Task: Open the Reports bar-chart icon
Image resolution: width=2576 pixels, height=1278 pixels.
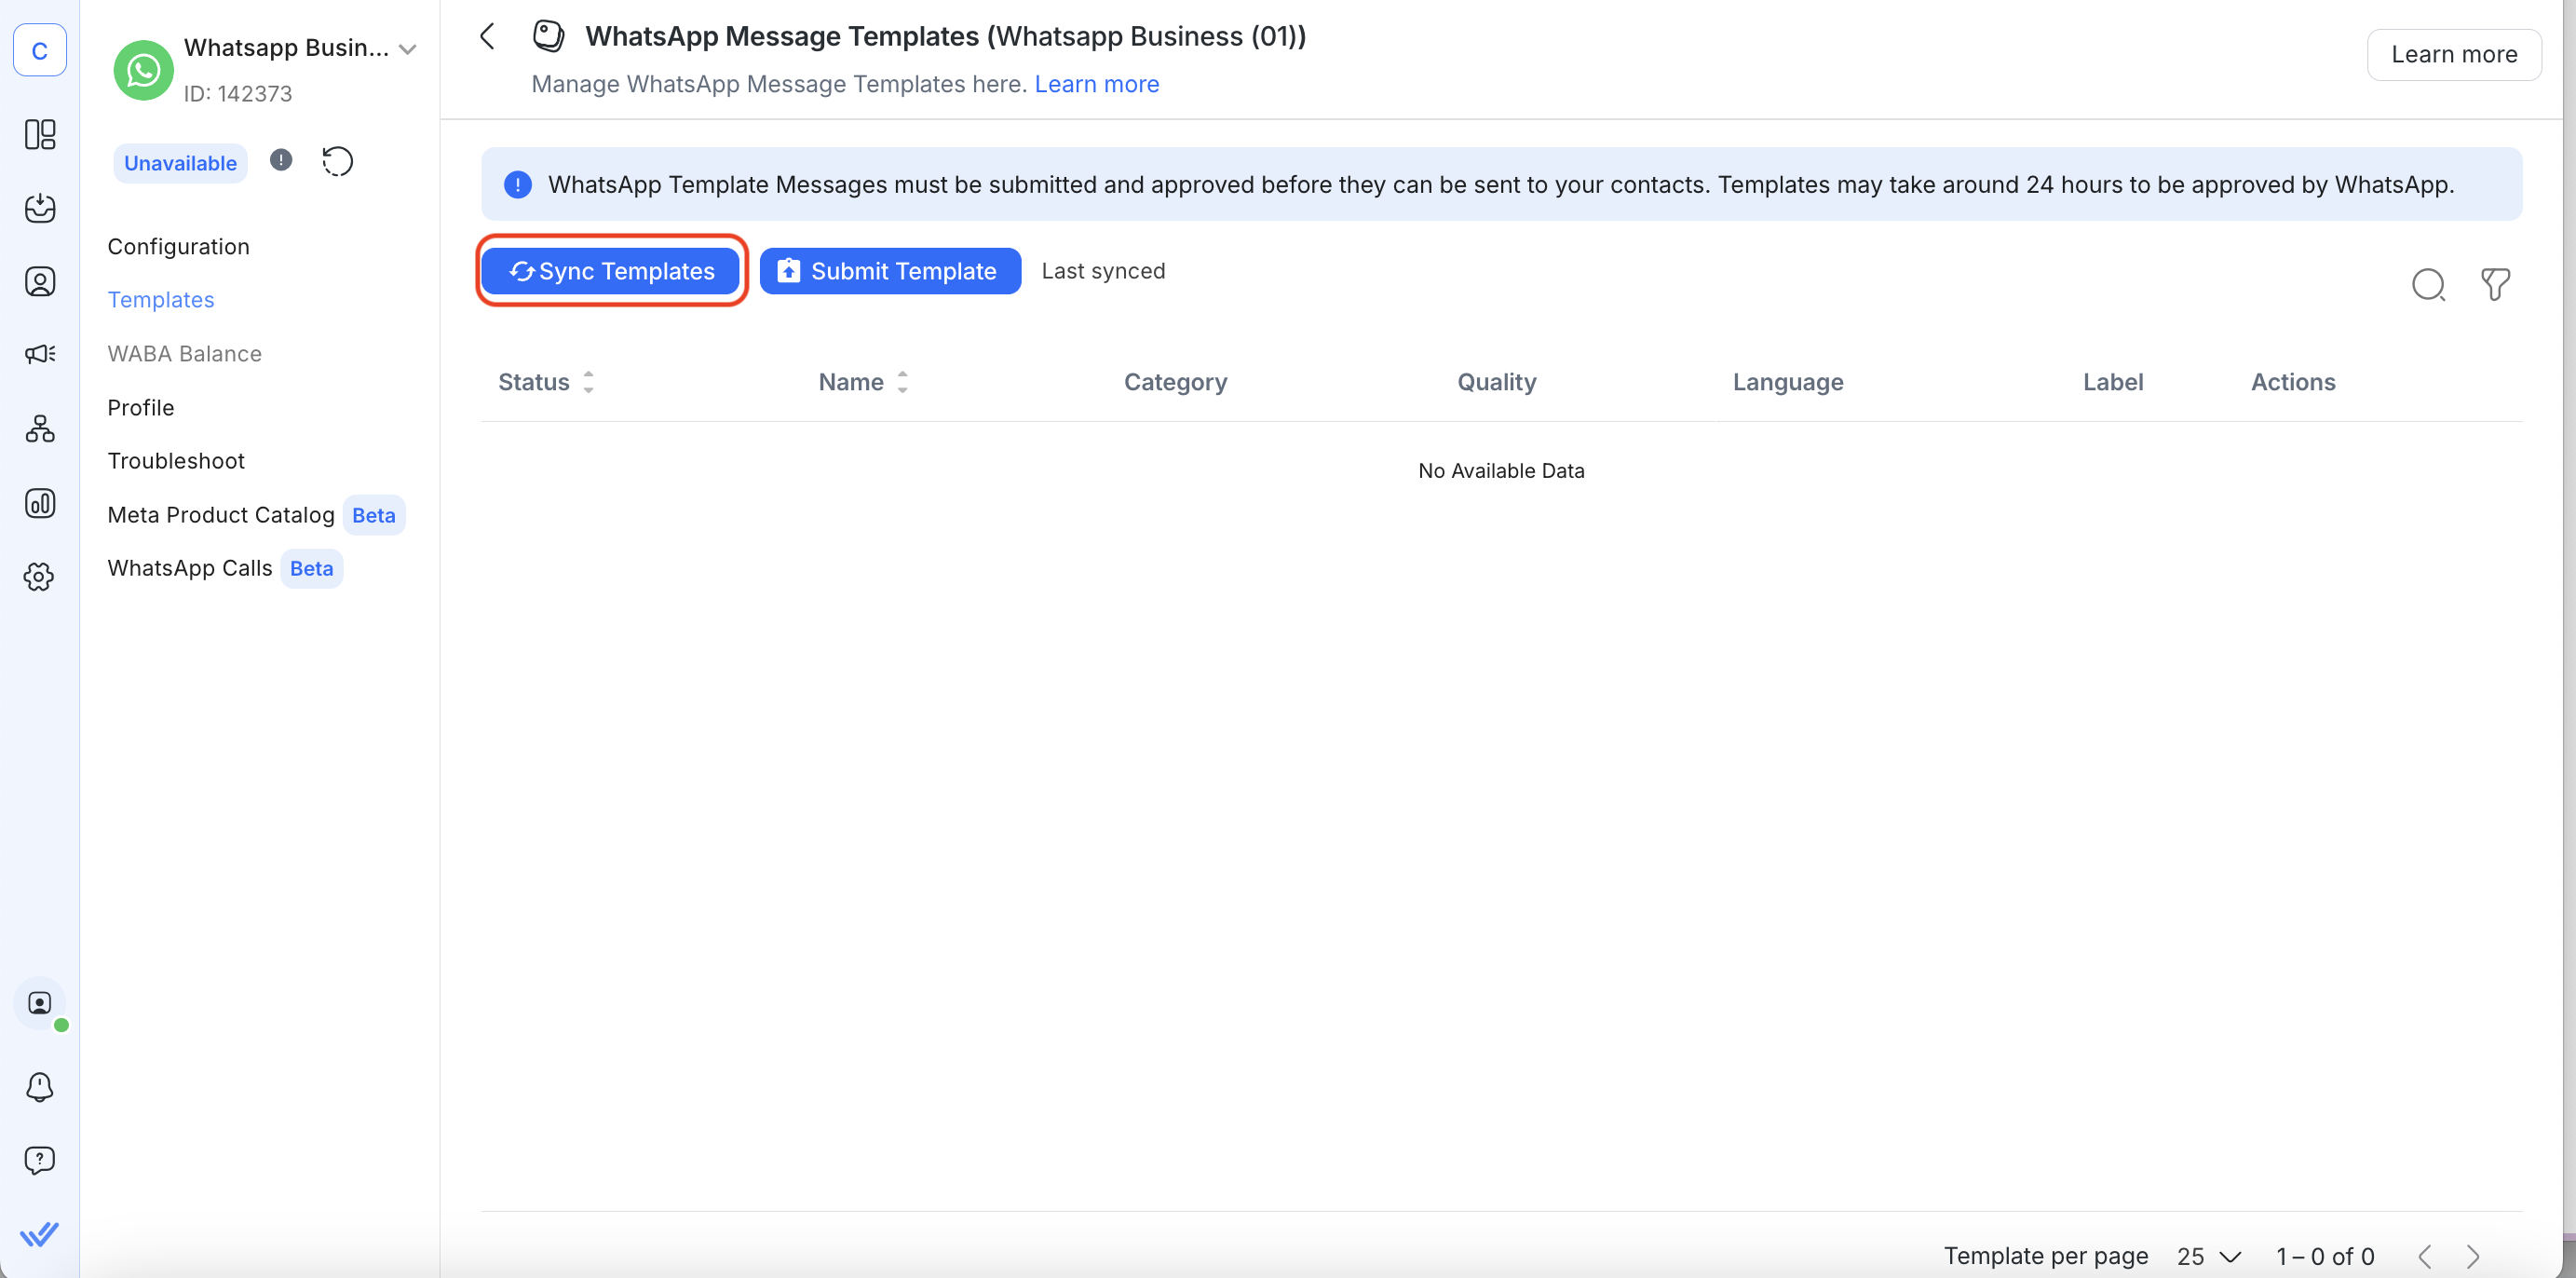Action: point(40,504)
